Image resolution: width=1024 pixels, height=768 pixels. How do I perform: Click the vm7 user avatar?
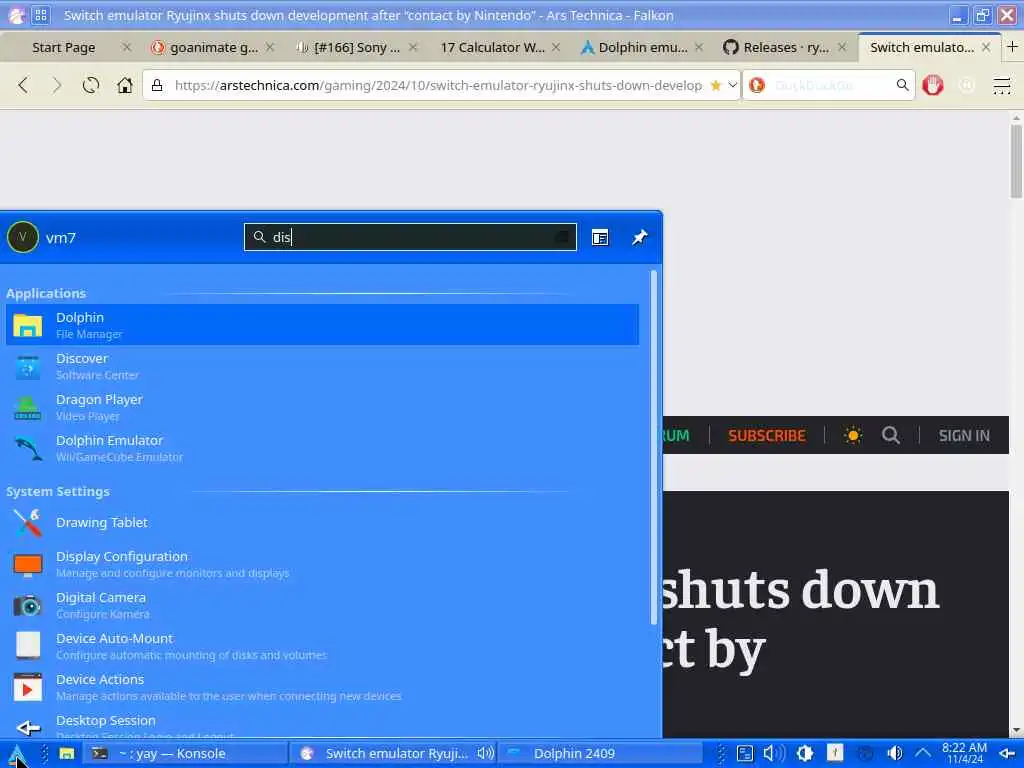(x=23, y=237)
